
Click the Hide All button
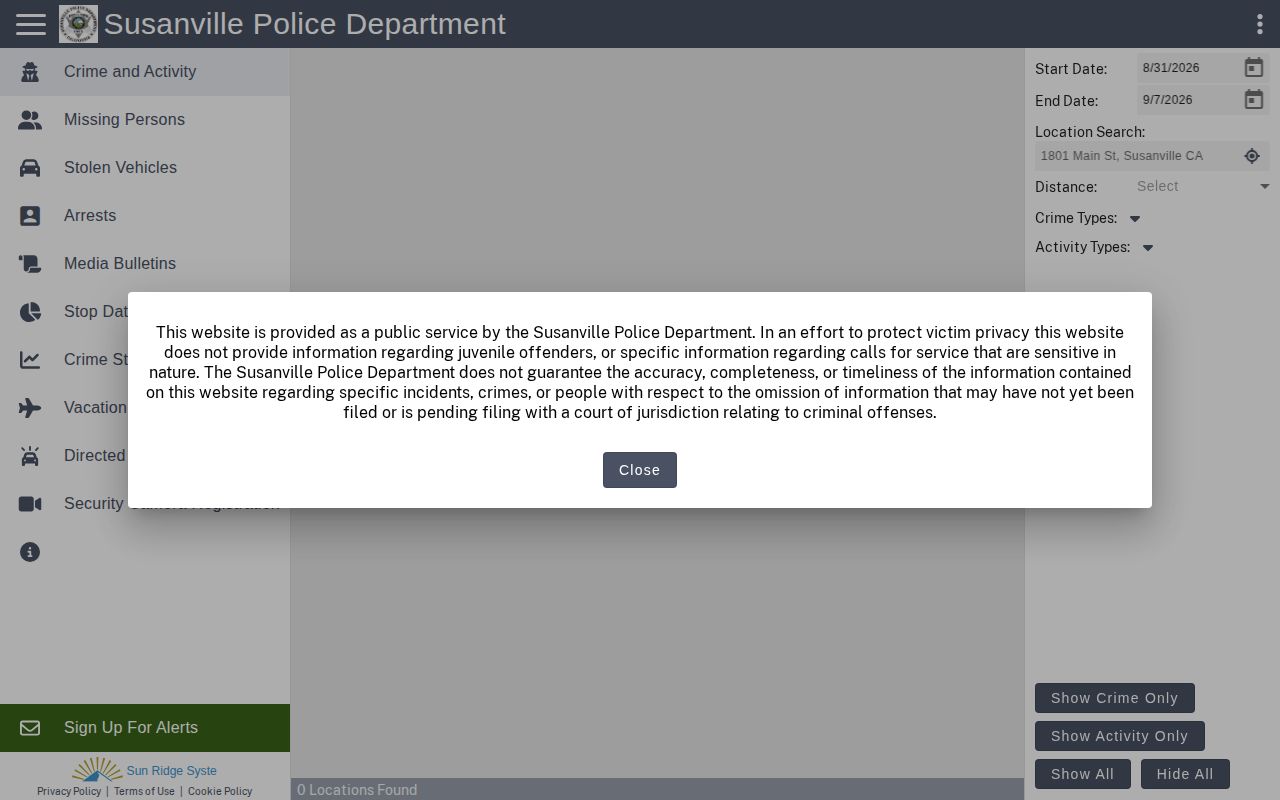[x=1185, y=774]
